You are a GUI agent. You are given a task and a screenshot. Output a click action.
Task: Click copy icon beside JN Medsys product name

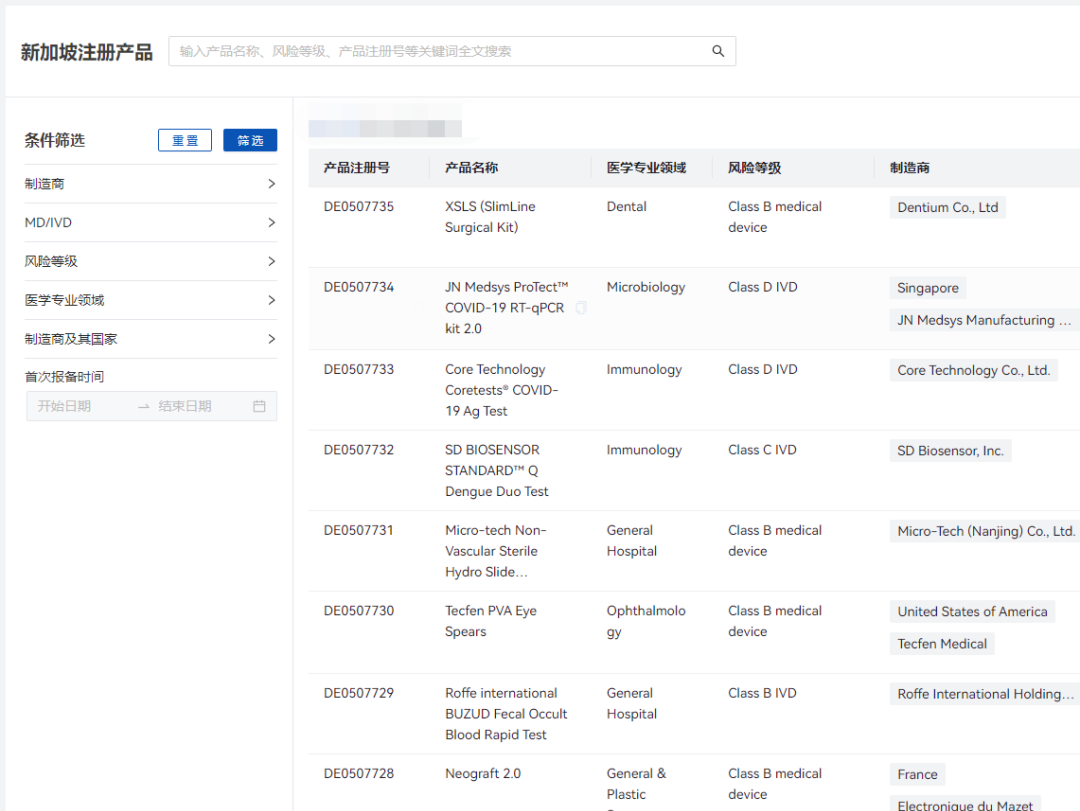click(x=581, y=307)
